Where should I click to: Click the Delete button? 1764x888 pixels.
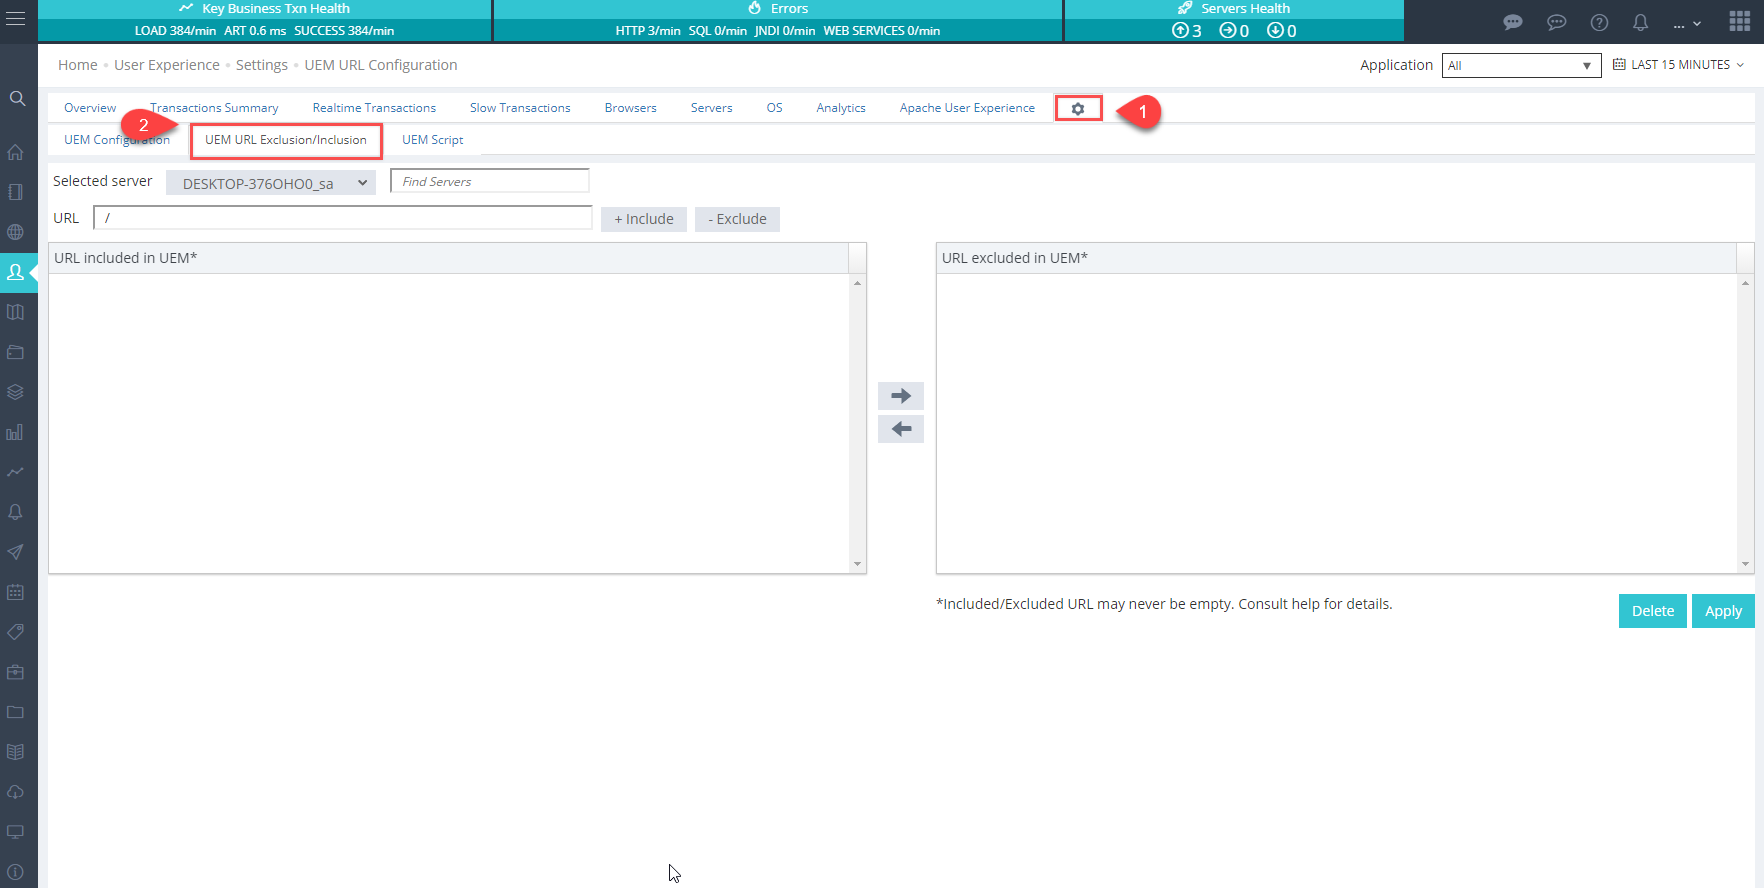pyautogui.click(x=1652, y=611)
